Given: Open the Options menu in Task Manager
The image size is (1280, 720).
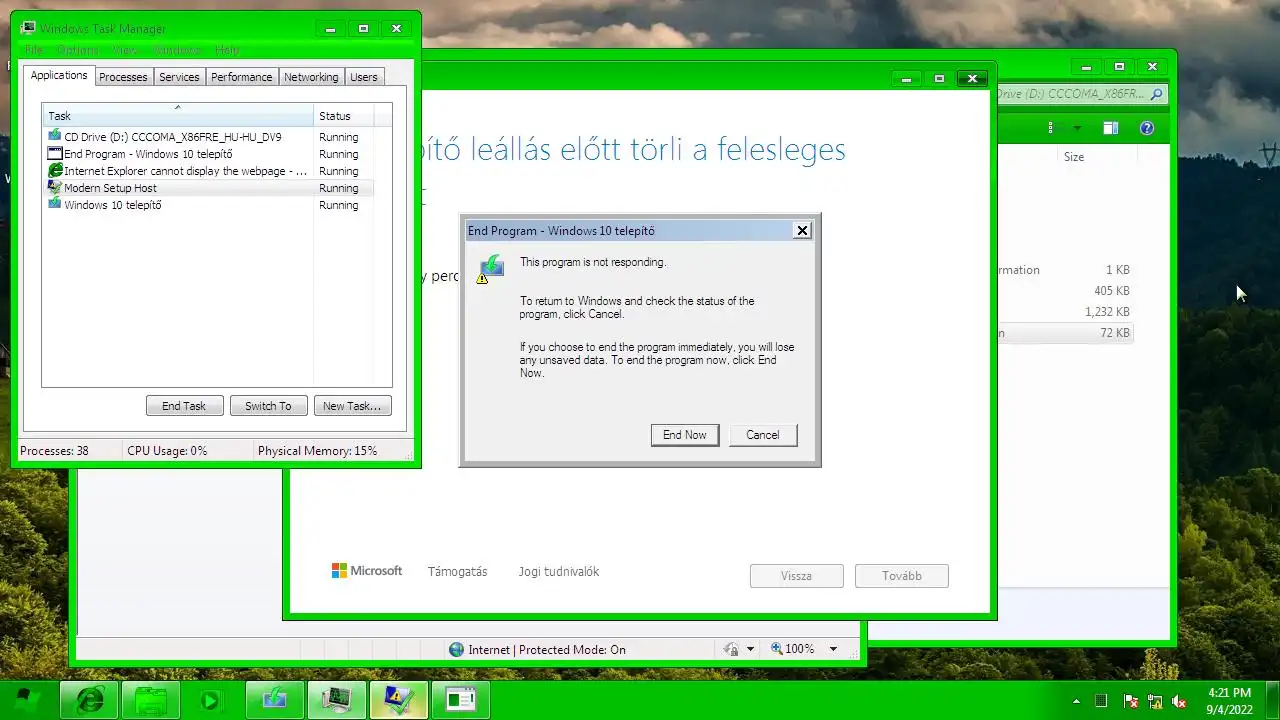Looking at the screenshot, I should pyautogui.click(x=77, y=50).
